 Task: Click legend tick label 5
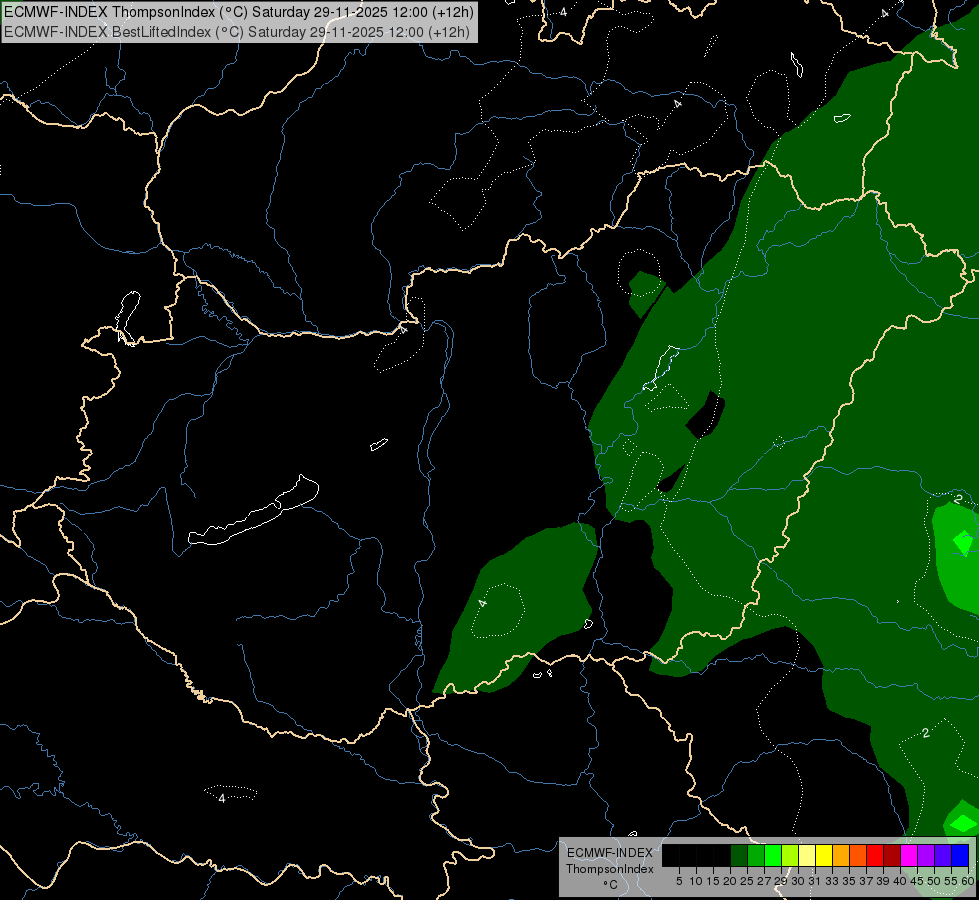[x=679, y=881]
